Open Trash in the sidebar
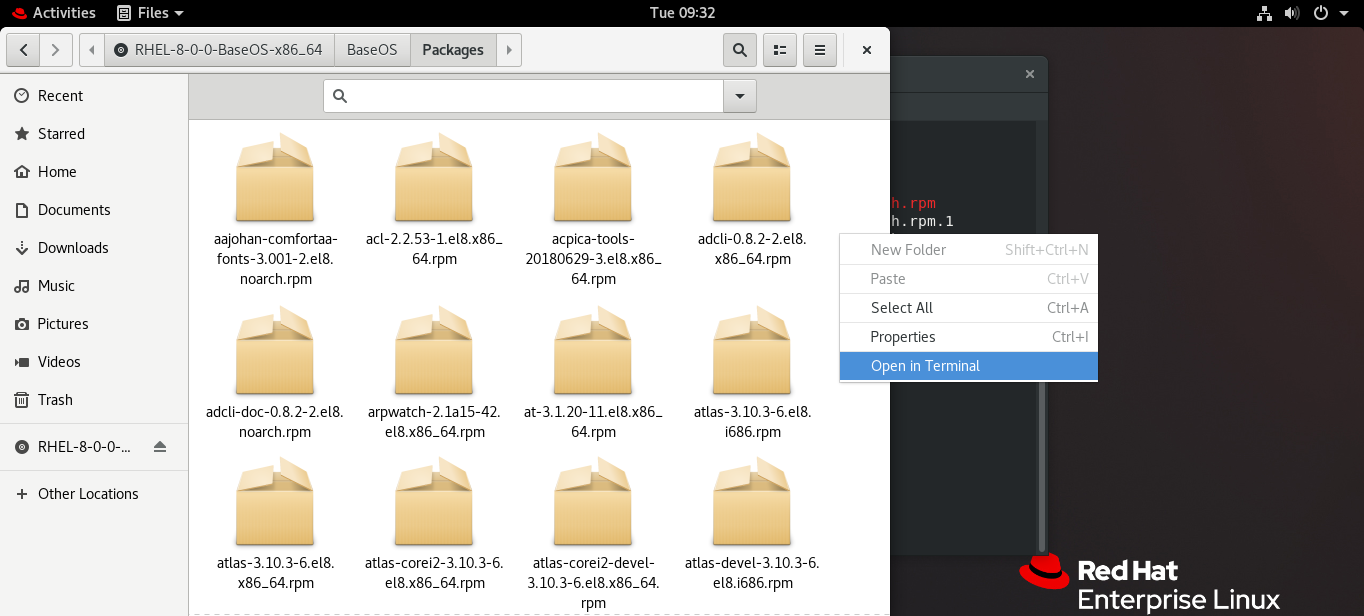This screenshot has height=616, width=1364. click(x=94, y=400)
